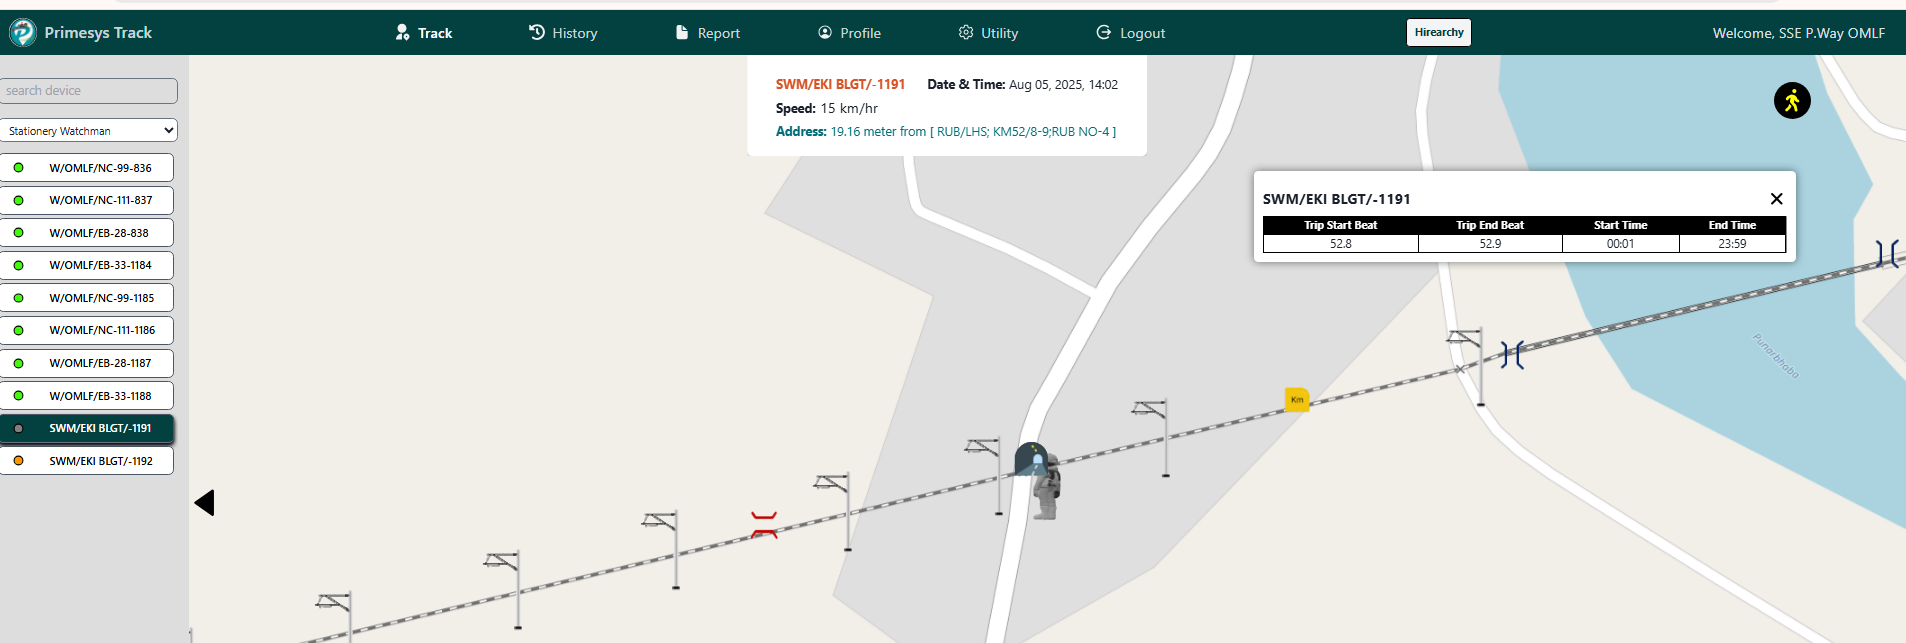This screenshot has width=1906, height=643.
Task: Click the orange status dot for SWM/EKI BLGT/-1192
Action: point(18,461)
